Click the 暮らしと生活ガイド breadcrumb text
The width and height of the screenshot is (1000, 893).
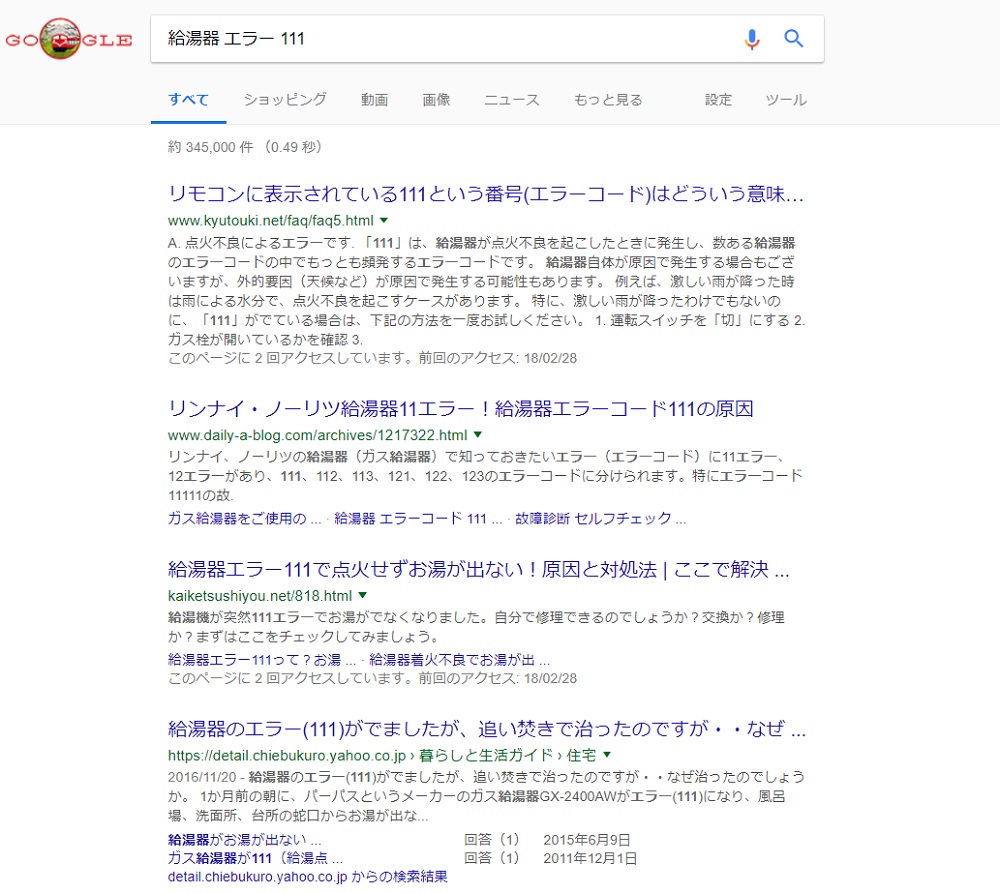[486, 756]
